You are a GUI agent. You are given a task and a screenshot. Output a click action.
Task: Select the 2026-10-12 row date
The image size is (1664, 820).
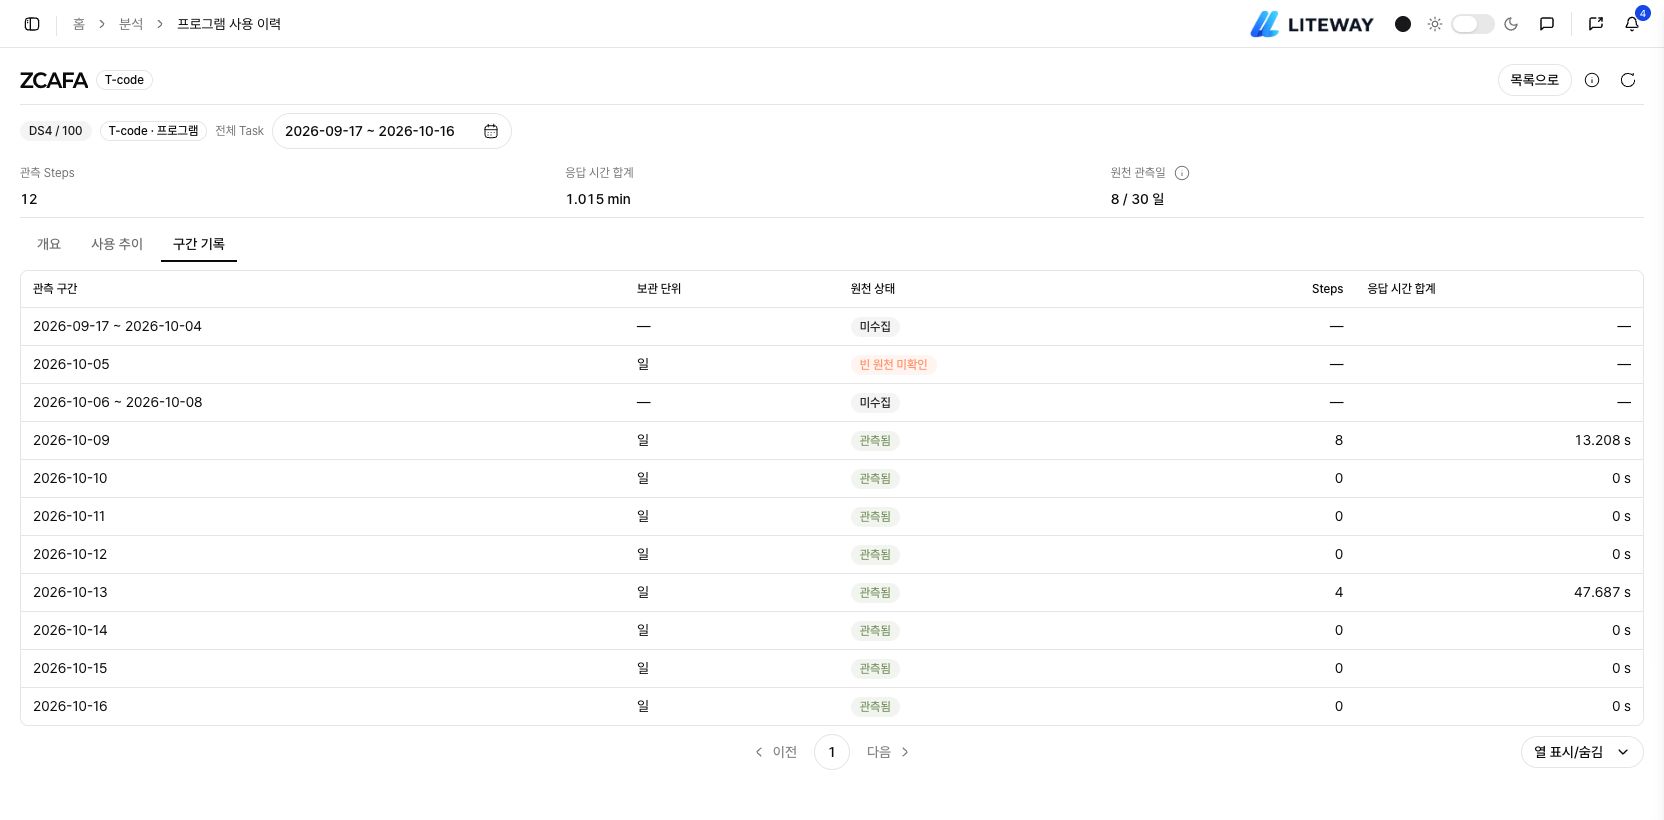70,555
